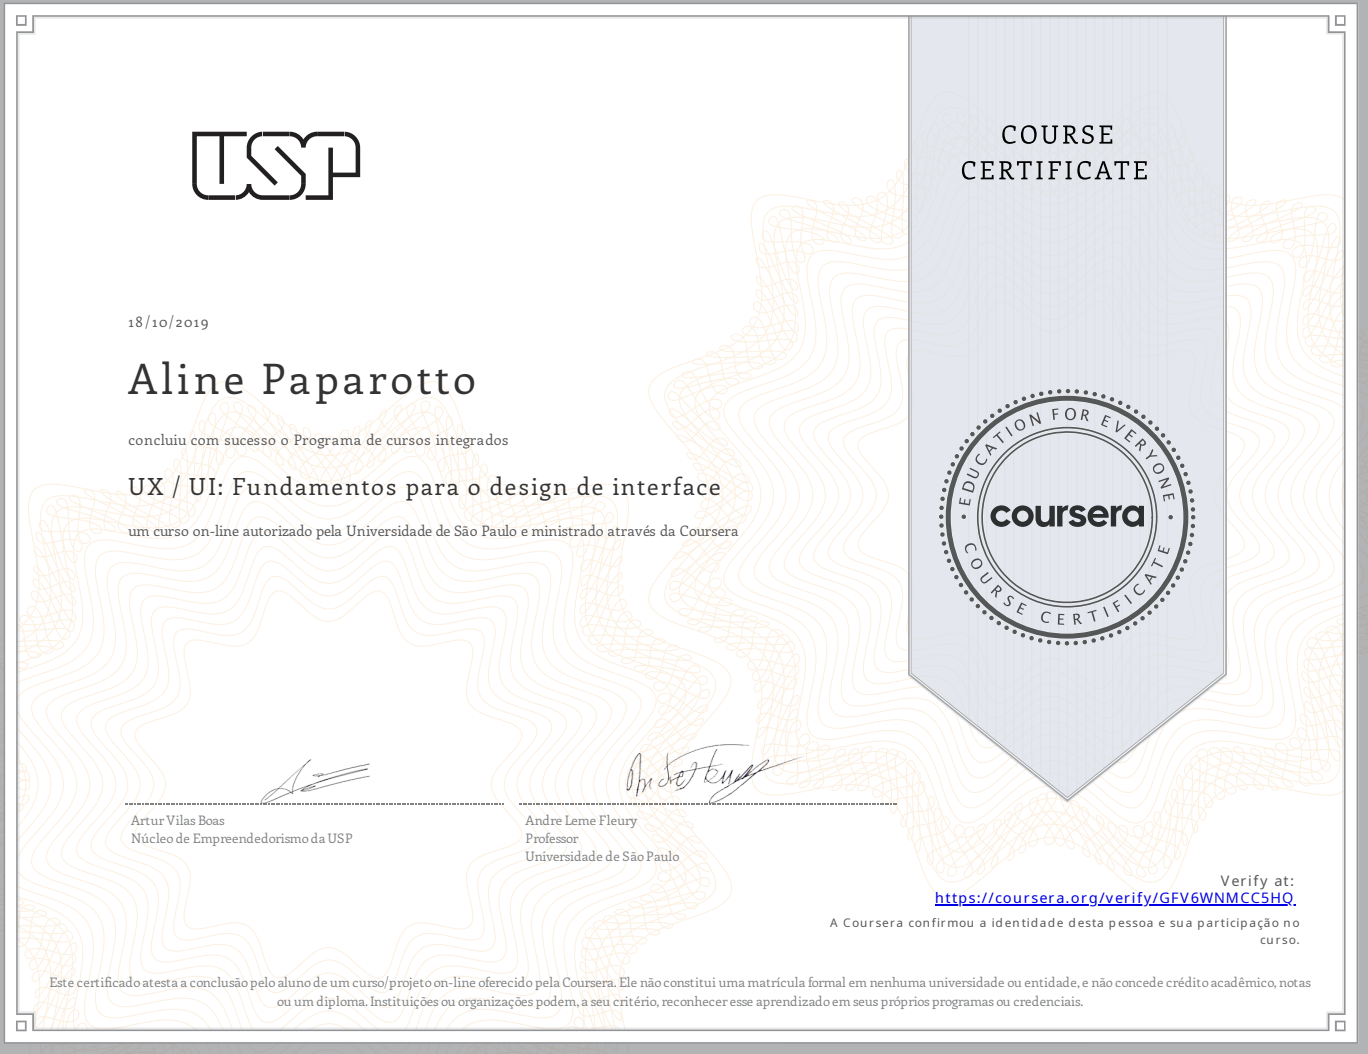
Task: Click Artur Vilas Boas's signature
Action: tap(315, 782)
